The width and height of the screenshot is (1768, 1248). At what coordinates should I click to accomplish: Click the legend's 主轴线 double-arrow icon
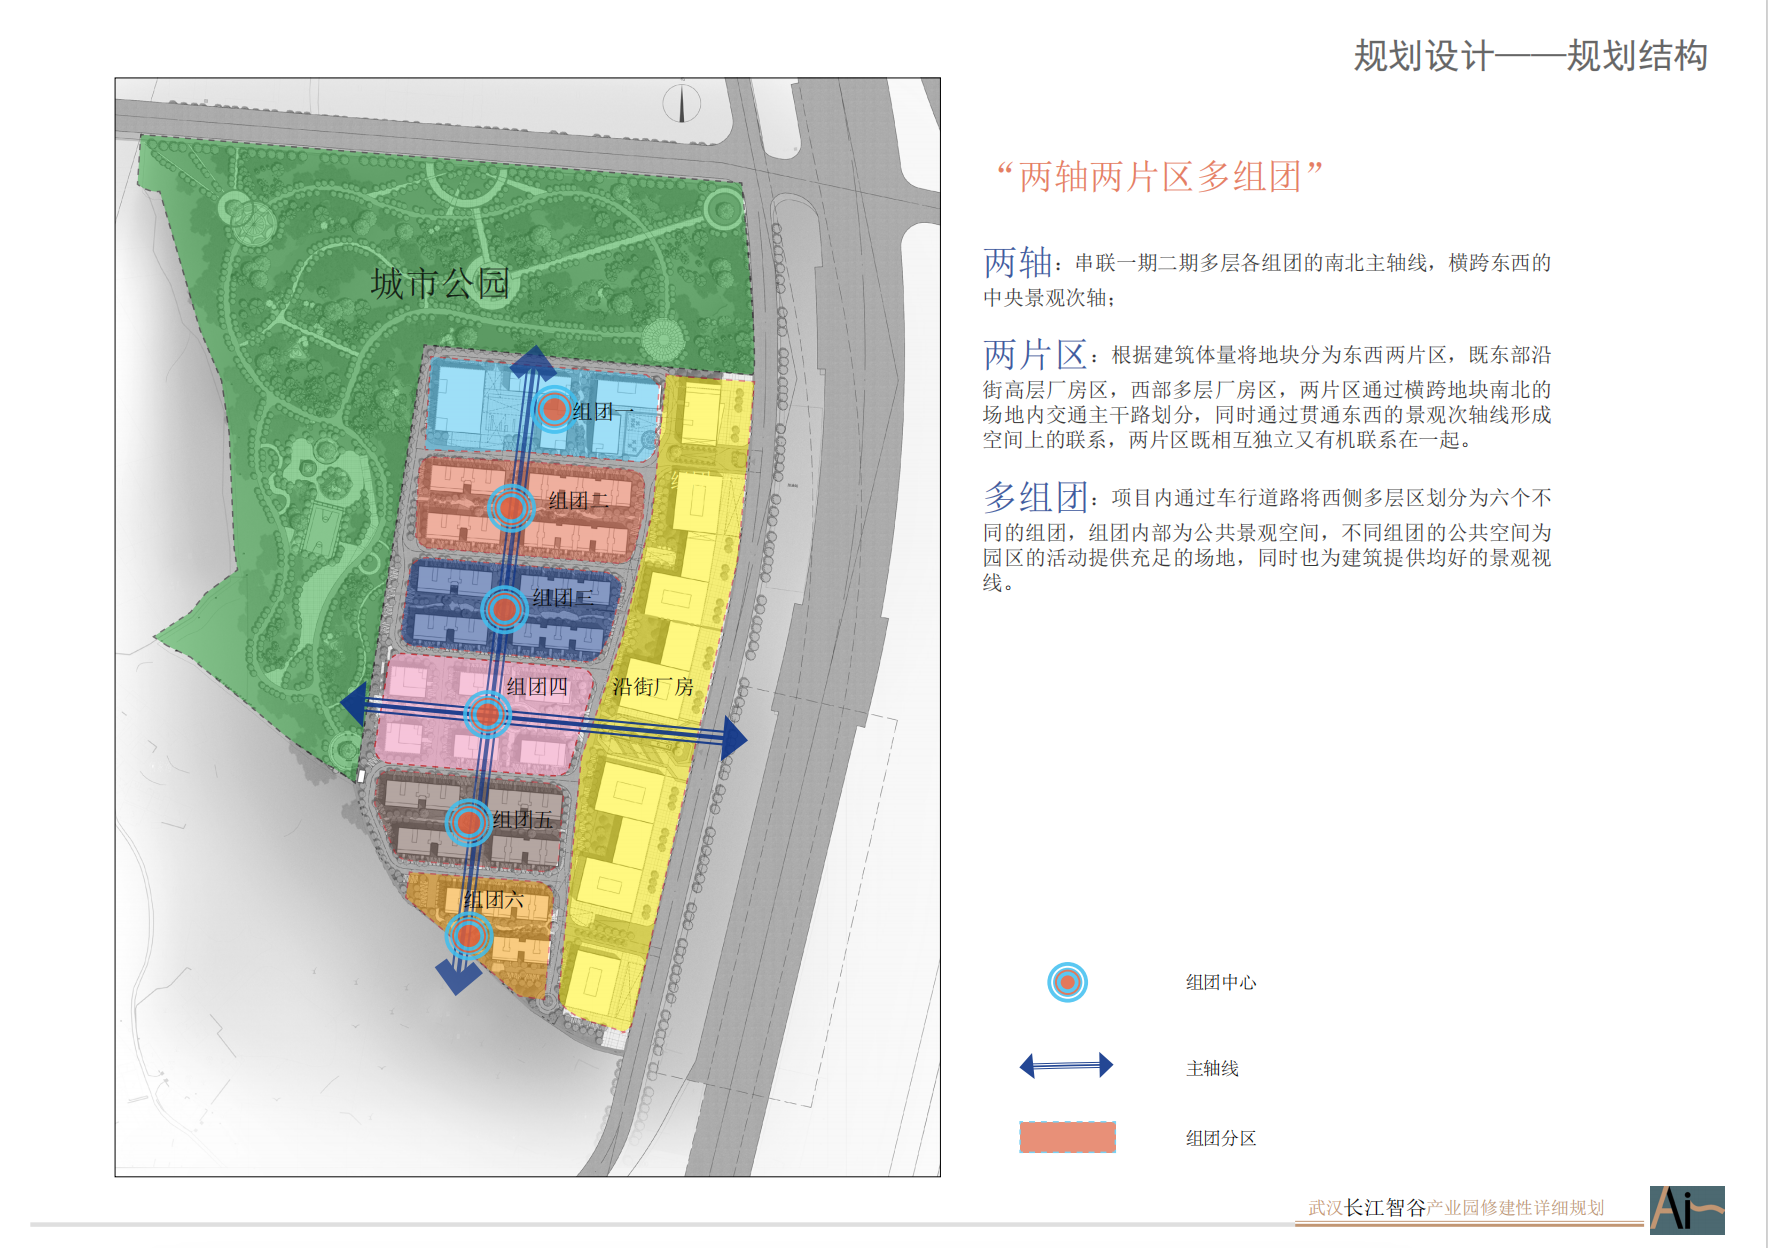(x=1066, y=1066)
